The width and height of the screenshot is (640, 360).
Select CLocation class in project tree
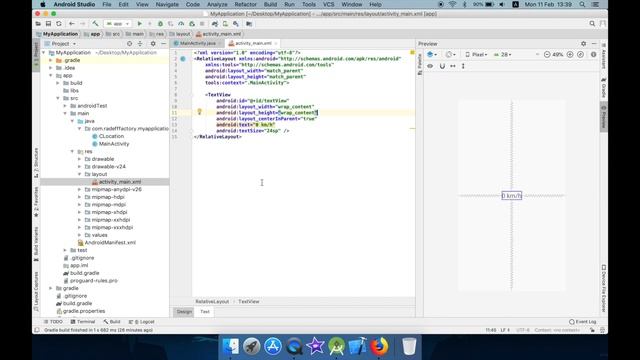(109, 136)
